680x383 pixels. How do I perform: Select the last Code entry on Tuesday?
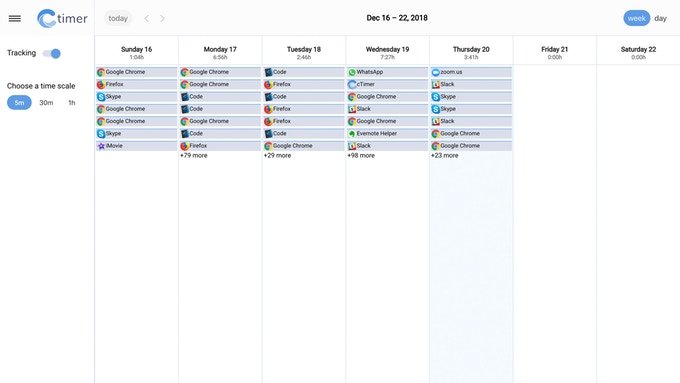coord(304,134)
